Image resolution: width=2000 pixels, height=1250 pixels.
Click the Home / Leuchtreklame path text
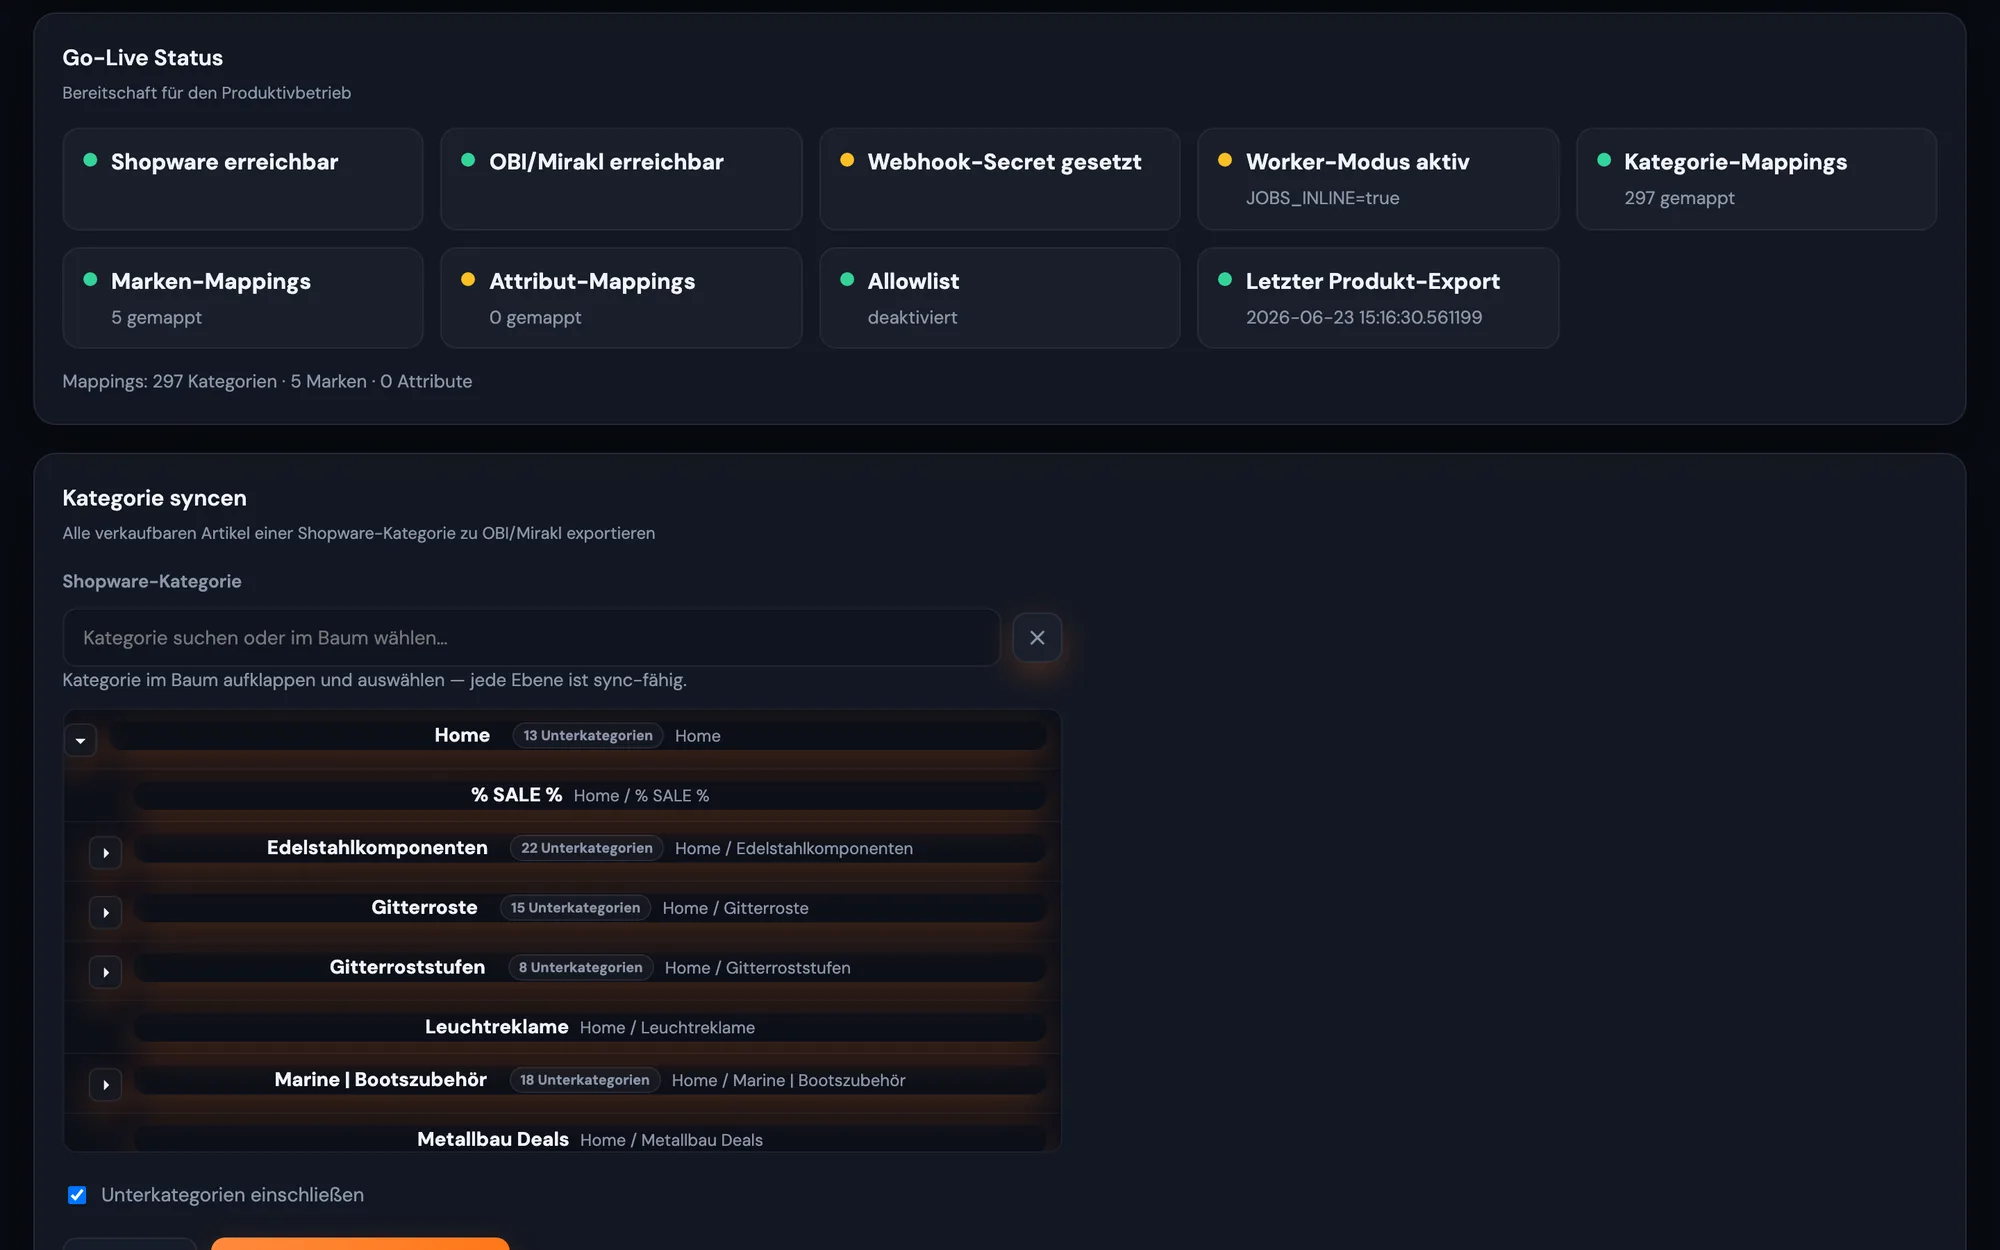pos(667,1027)
